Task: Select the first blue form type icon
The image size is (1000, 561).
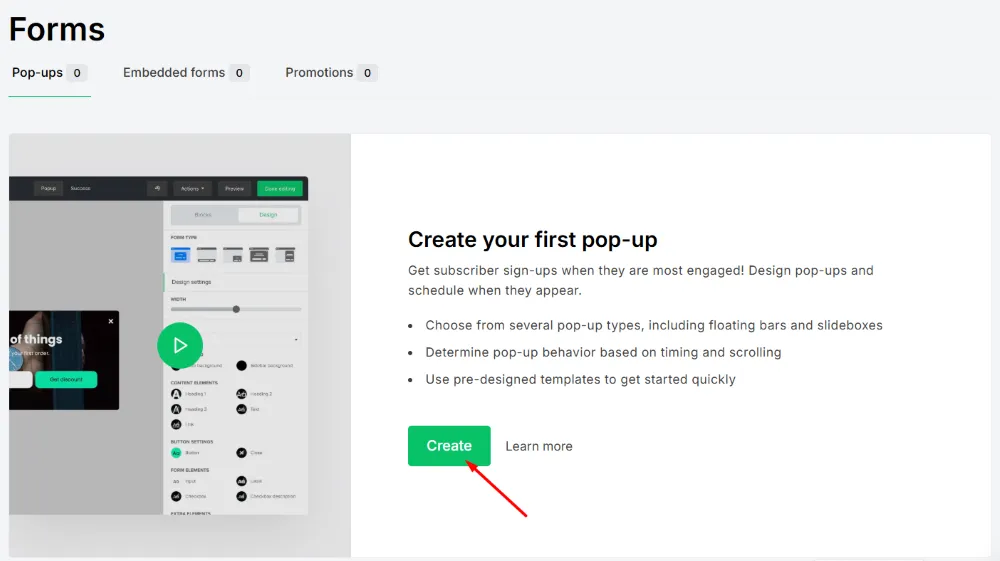Action: [180, 255]
